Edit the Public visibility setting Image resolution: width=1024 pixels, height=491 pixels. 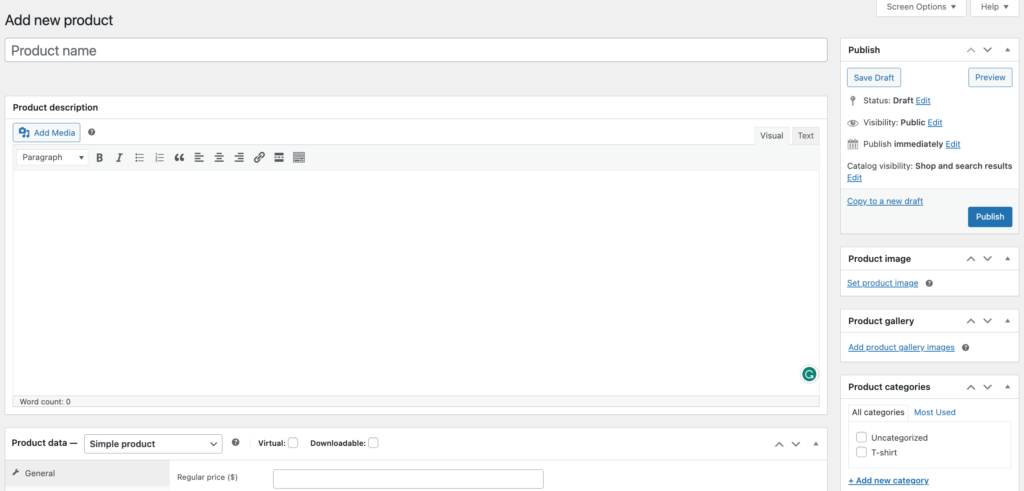pyautogui.click(x=935, y=122)
